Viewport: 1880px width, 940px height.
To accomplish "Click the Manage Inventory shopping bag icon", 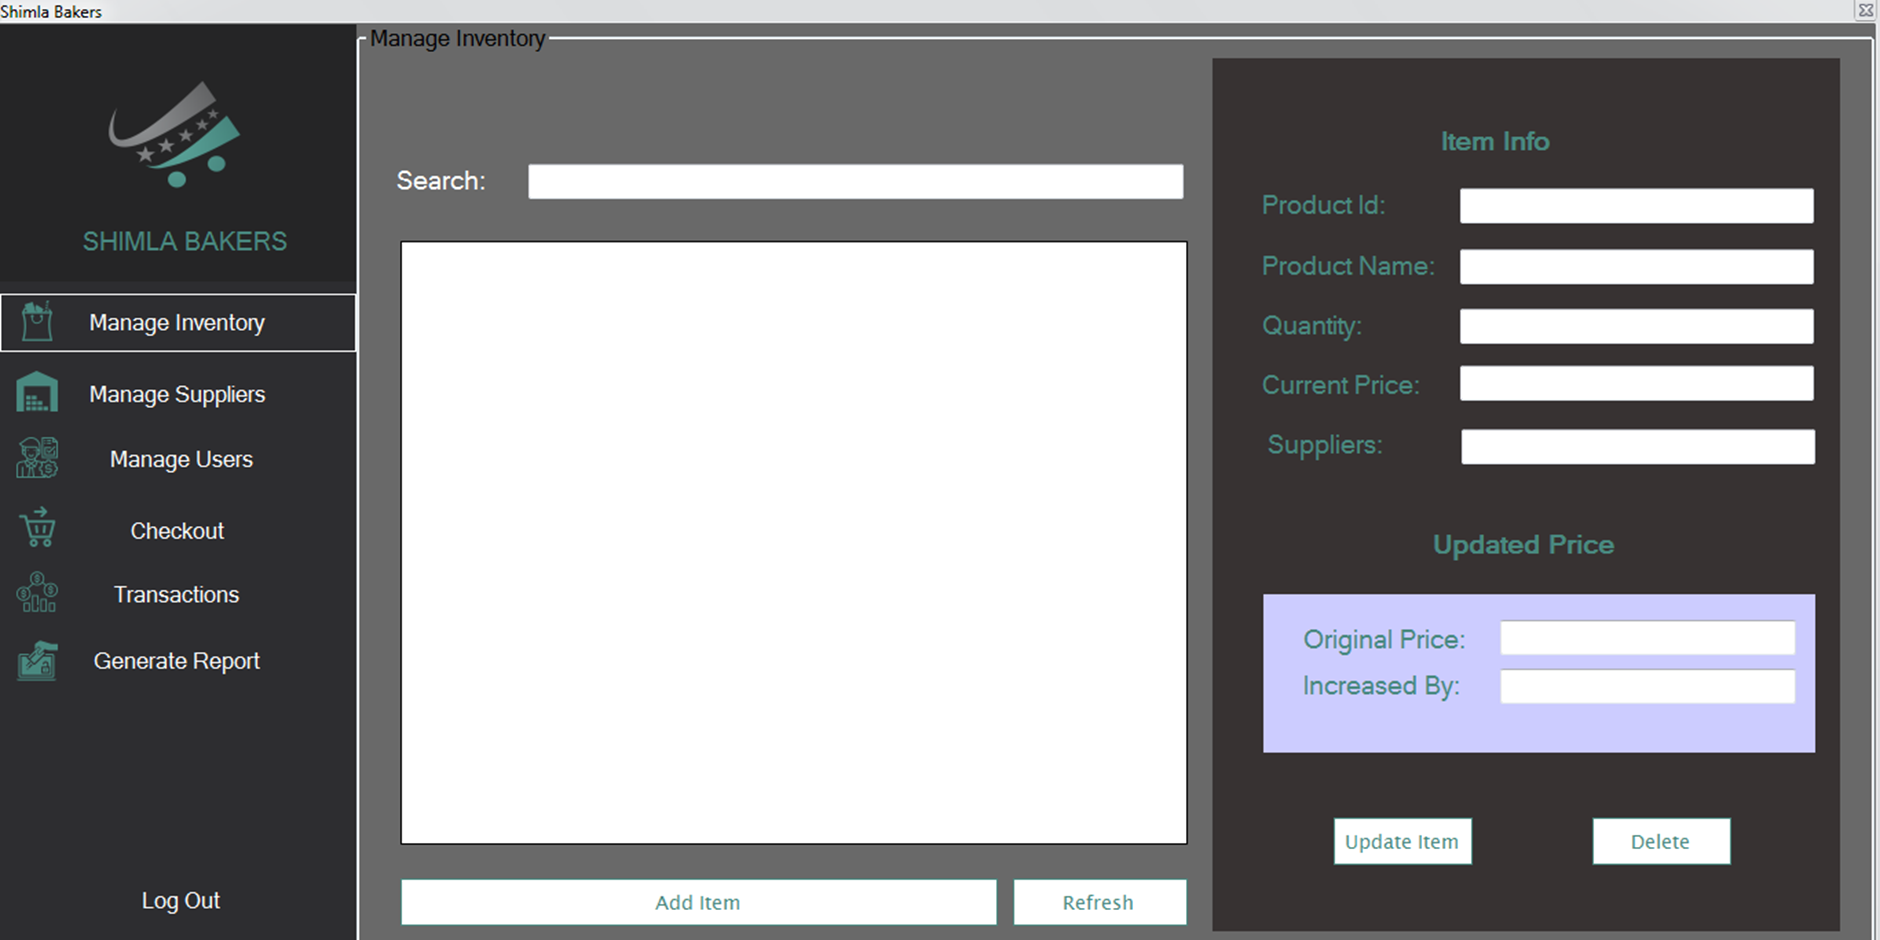I will pyautogui.click(x=37, y=322).
